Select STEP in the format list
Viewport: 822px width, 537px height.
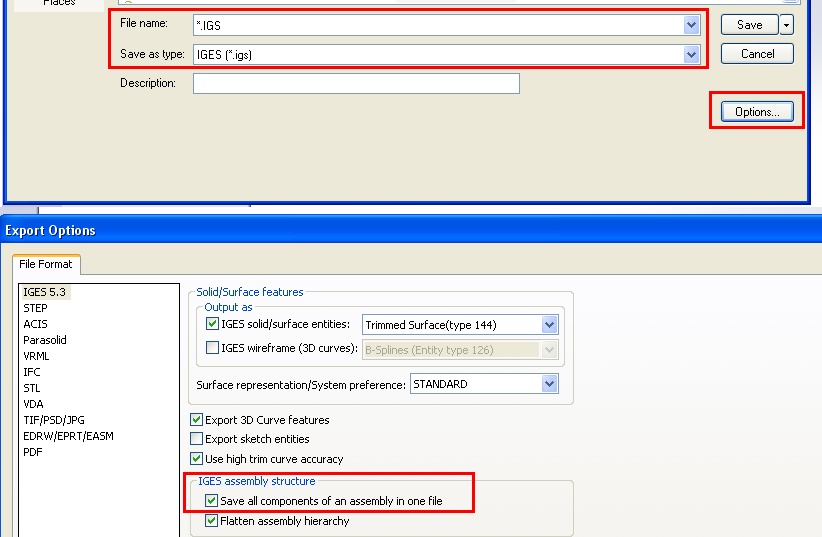point(35,308)
